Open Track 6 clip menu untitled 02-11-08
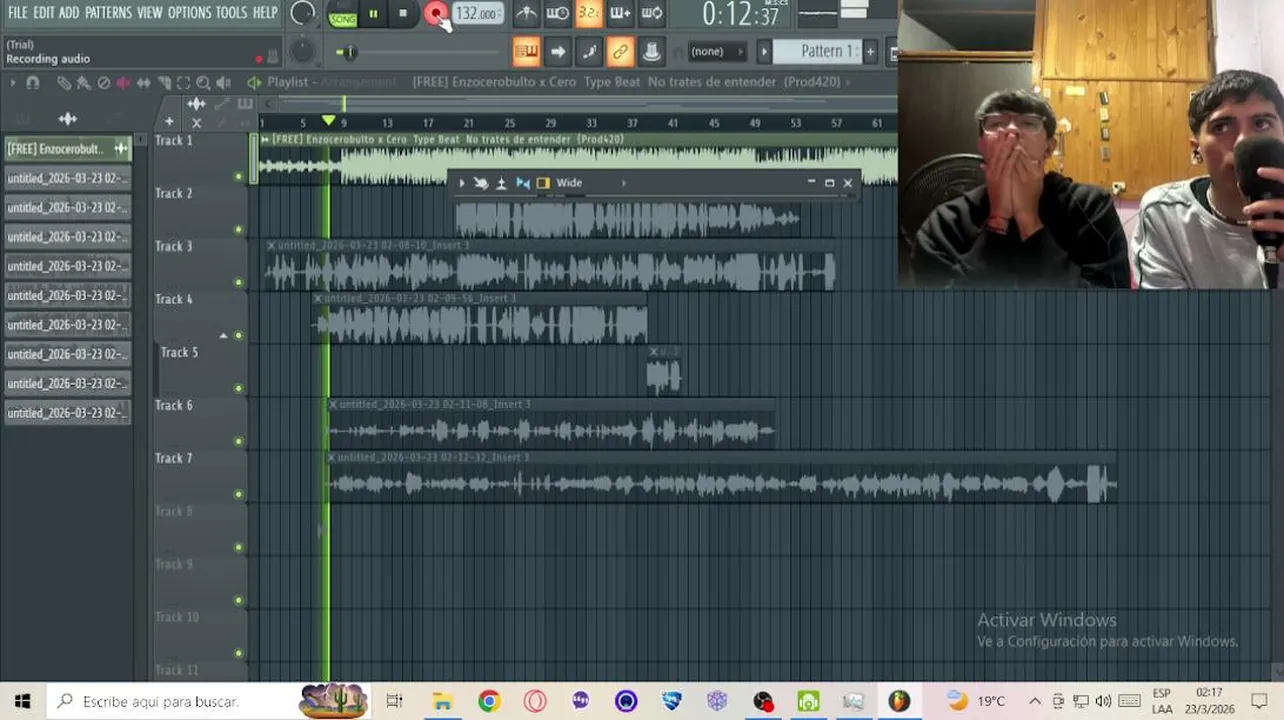The width and height of the screenshot is (1284, 720). [333, 404]
